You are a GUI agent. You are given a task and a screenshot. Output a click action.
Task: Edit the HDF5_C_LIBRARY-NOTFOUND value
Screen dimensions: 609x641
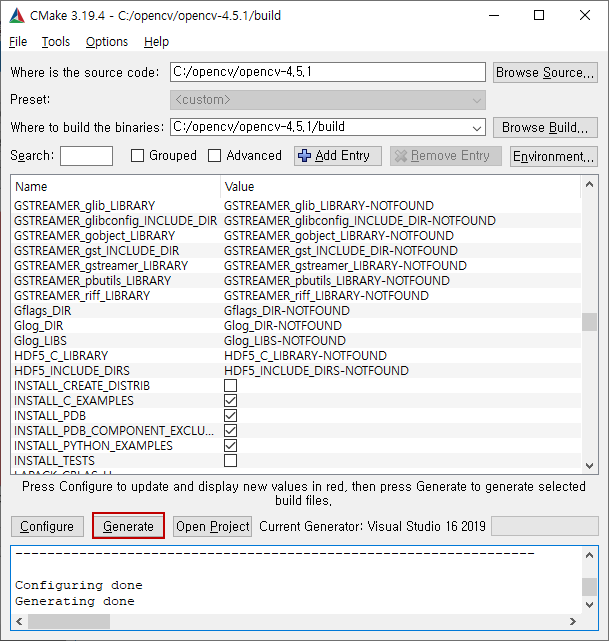point(305,356)
